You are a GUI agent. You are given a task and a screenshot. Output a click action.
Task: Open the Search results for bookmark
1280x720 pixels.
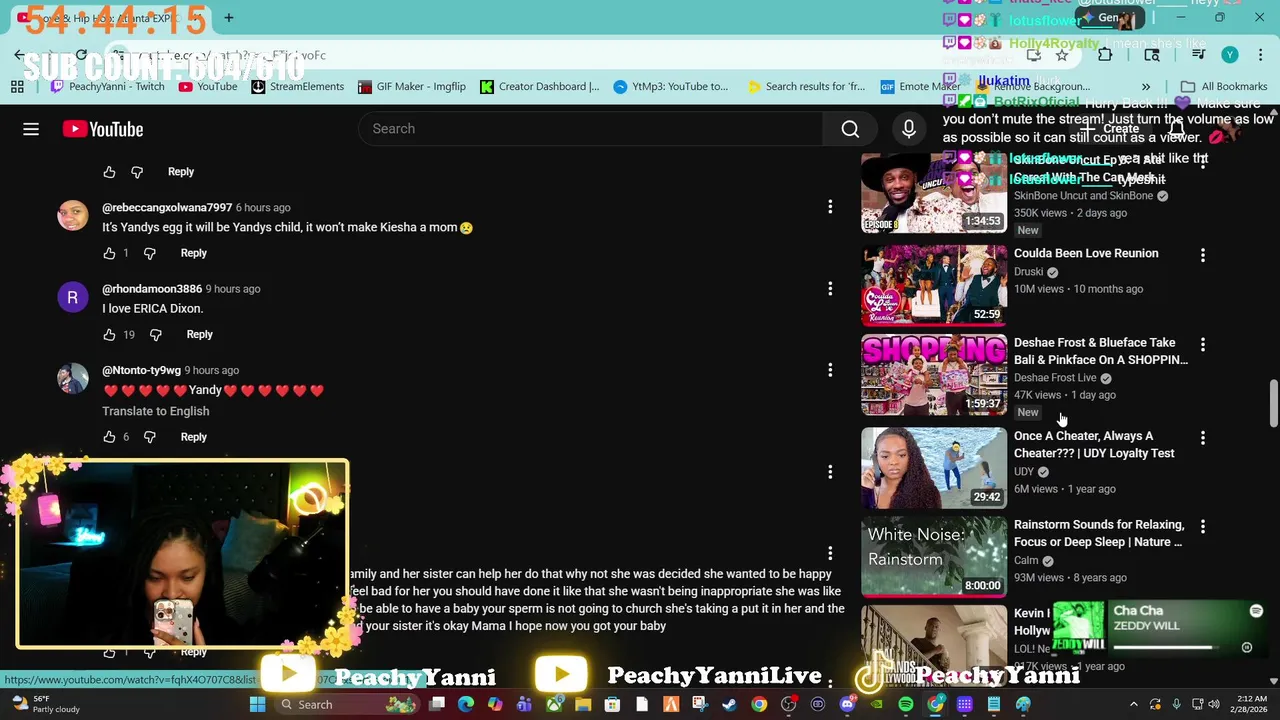[806, 86]
